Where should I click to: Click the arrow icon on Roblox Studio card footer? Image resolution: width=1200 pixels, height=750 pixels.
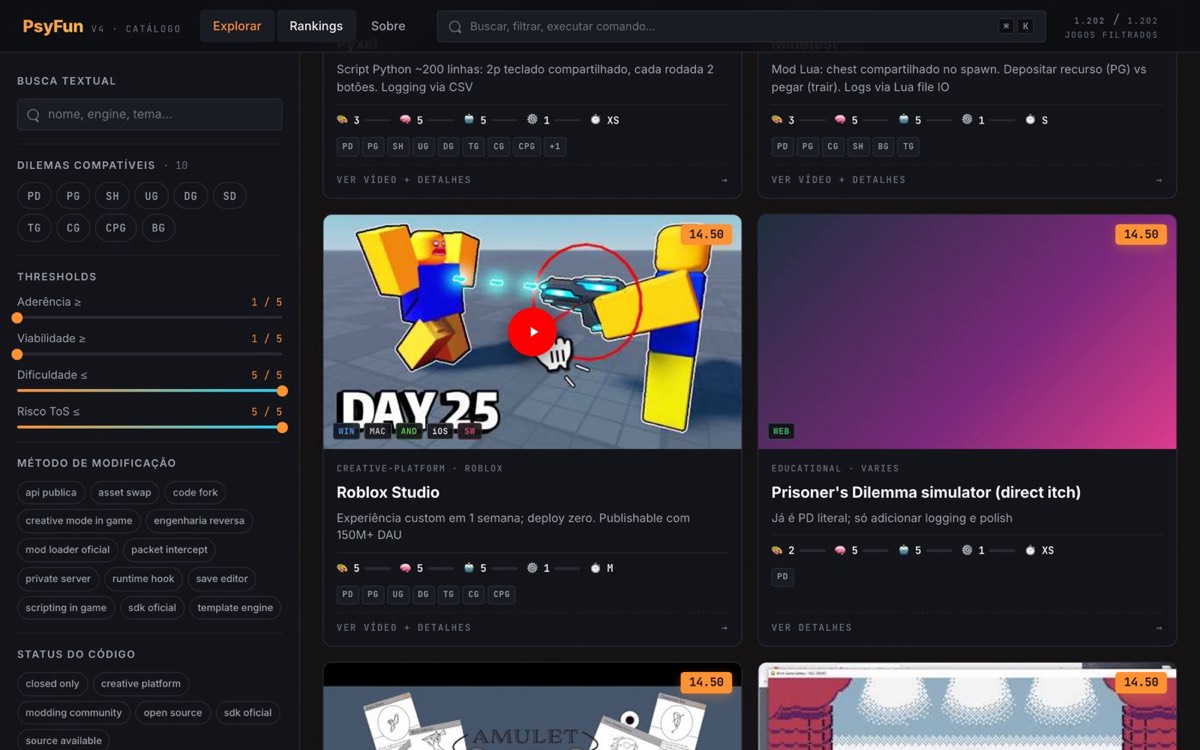[x=724, y=628]
